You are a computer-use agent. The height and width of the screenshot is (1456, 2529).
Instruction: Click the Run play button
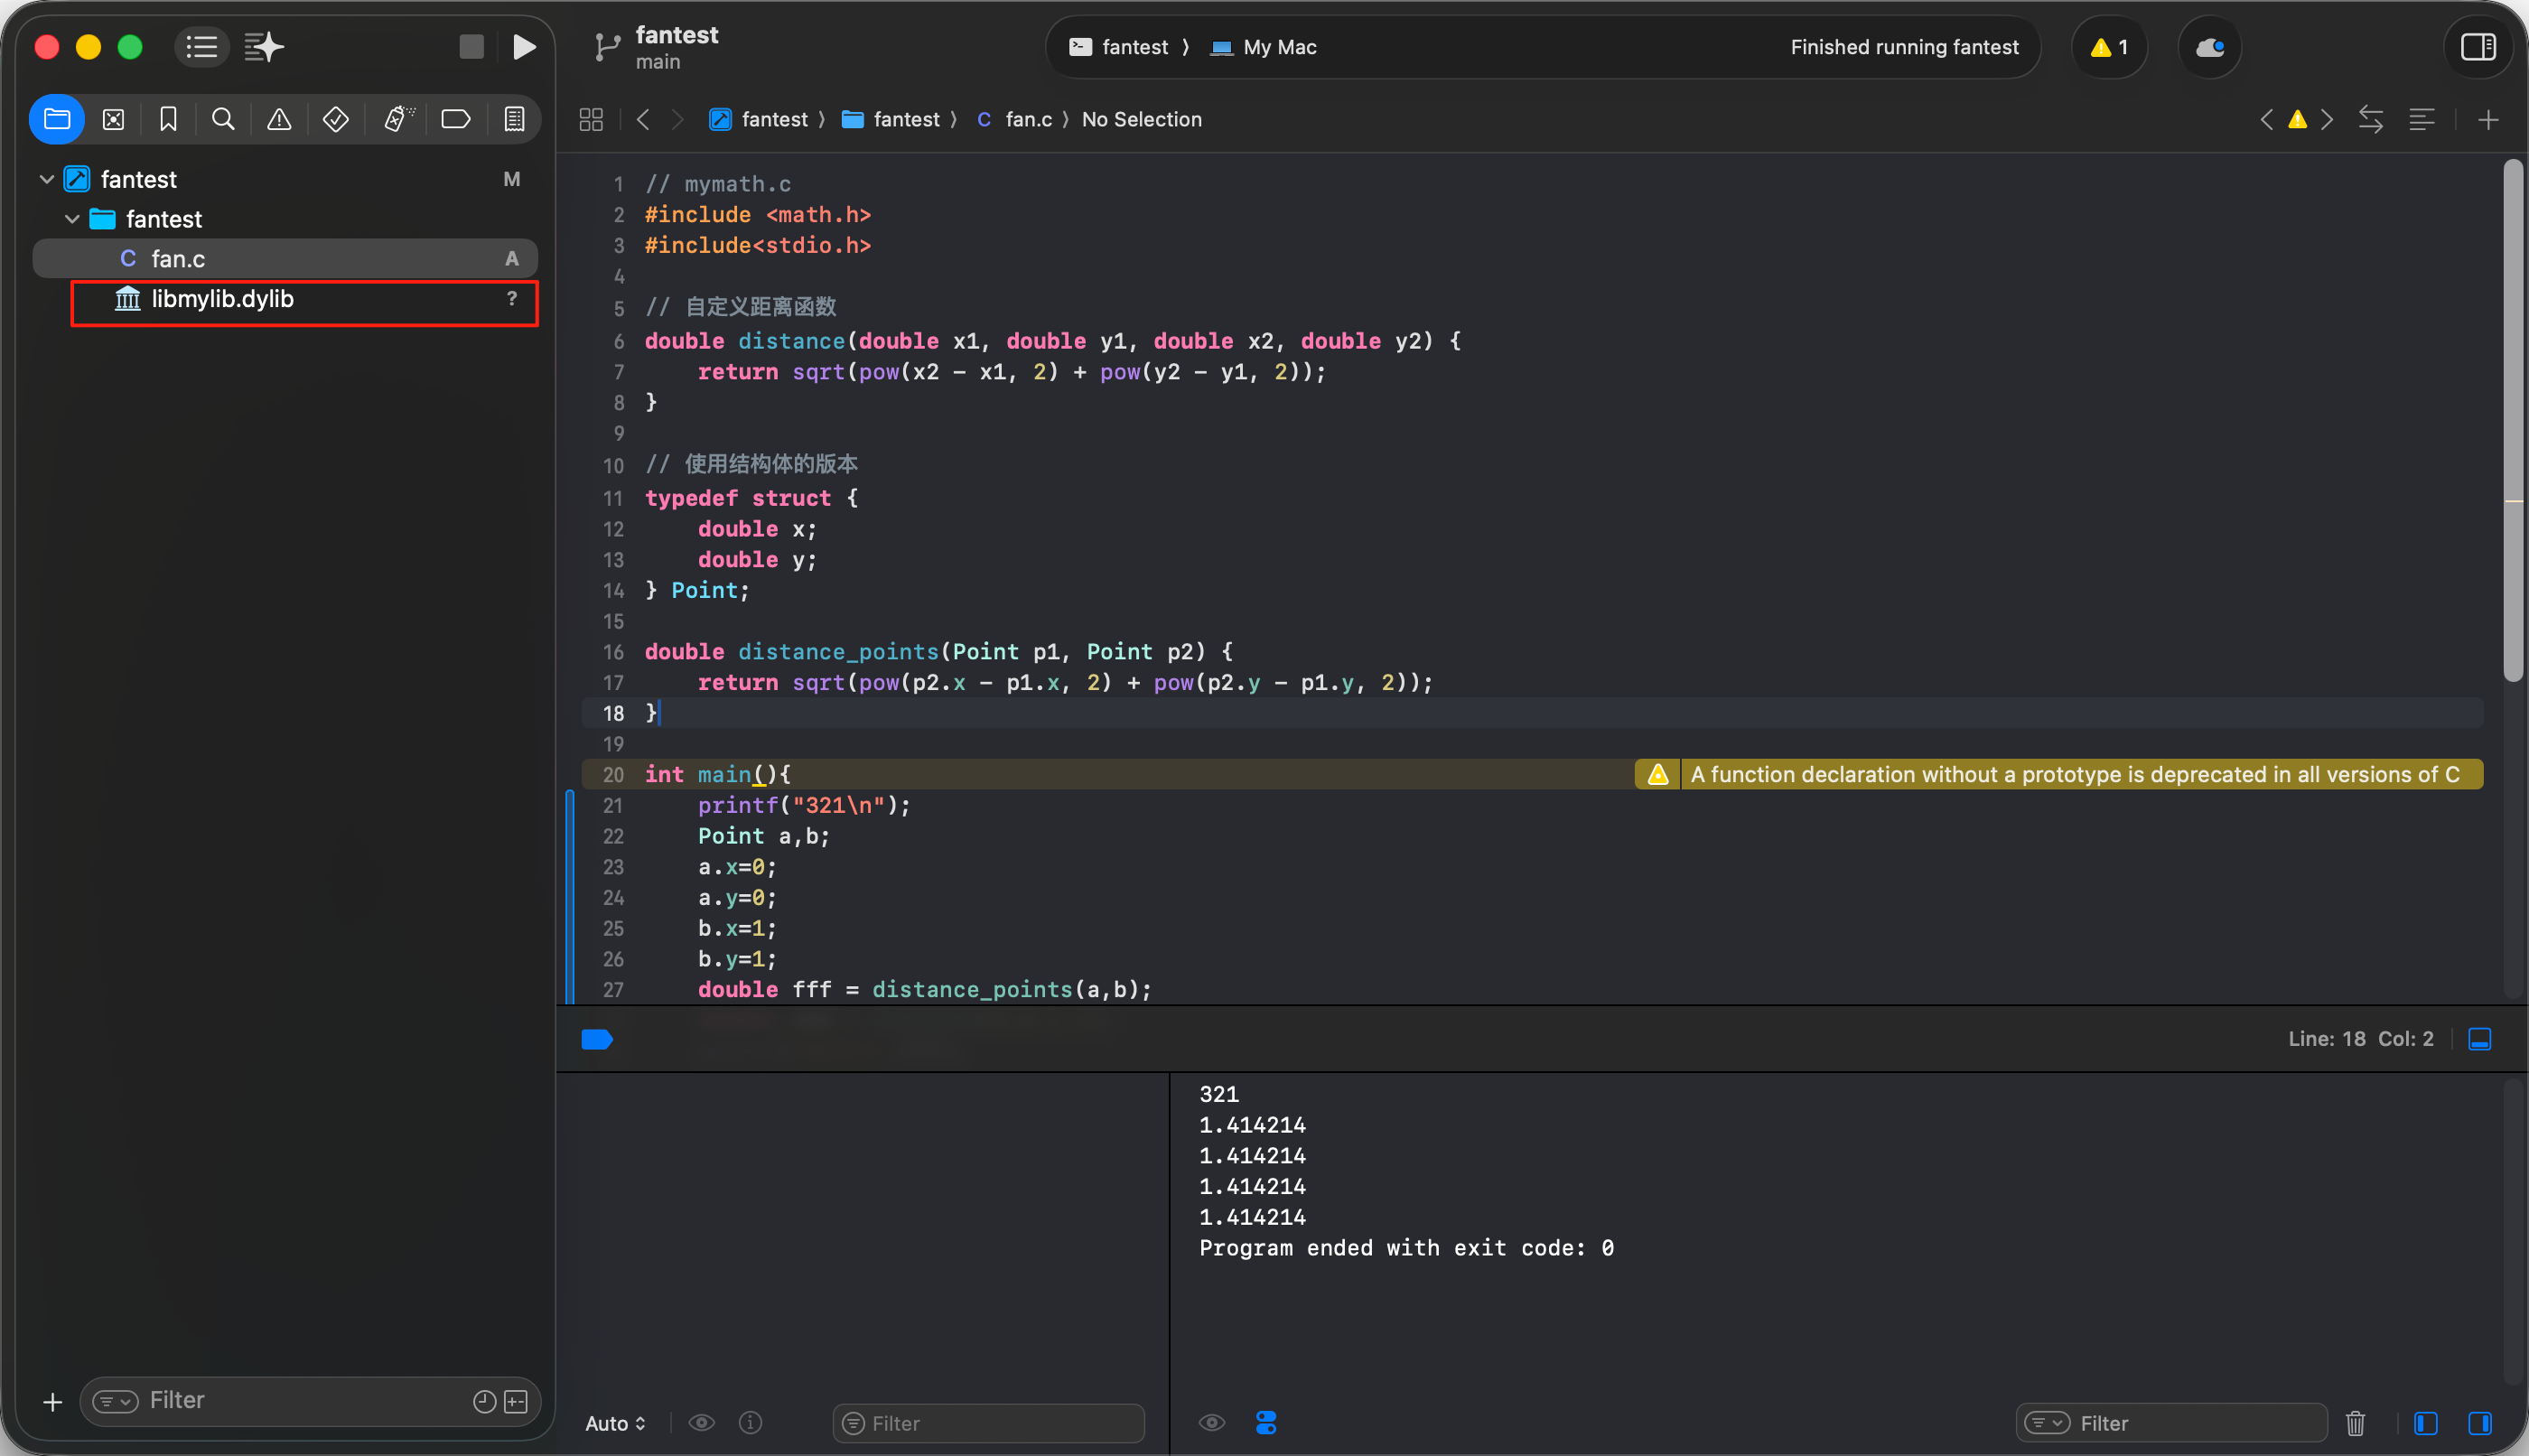[524, 47]
